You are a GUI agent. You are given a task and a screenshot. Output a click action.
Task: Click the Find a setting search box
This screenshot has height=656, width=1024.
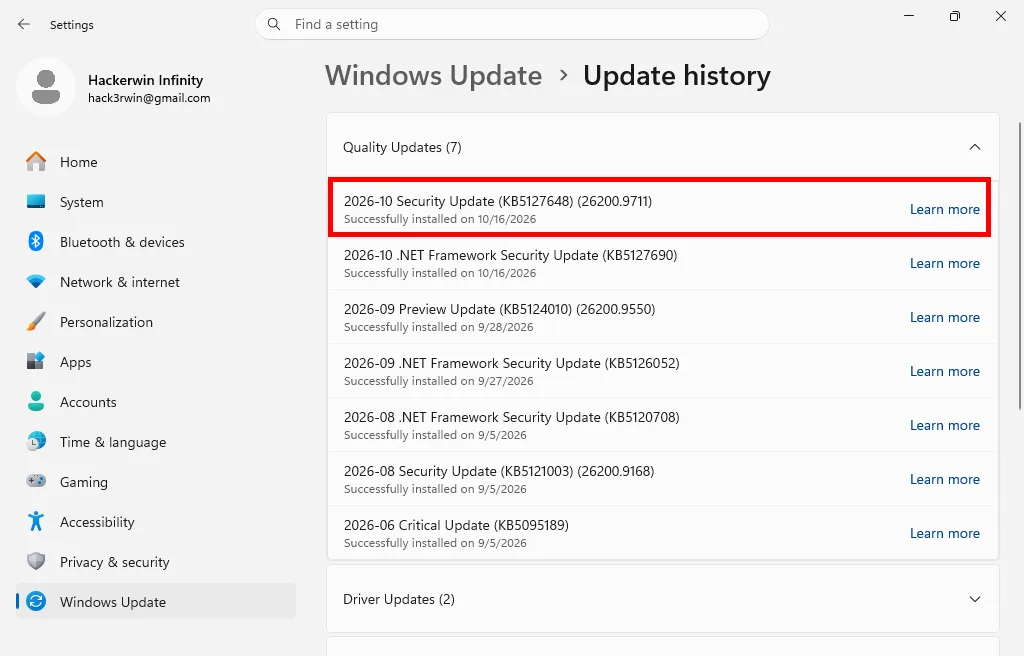click(x=511, y=24)
